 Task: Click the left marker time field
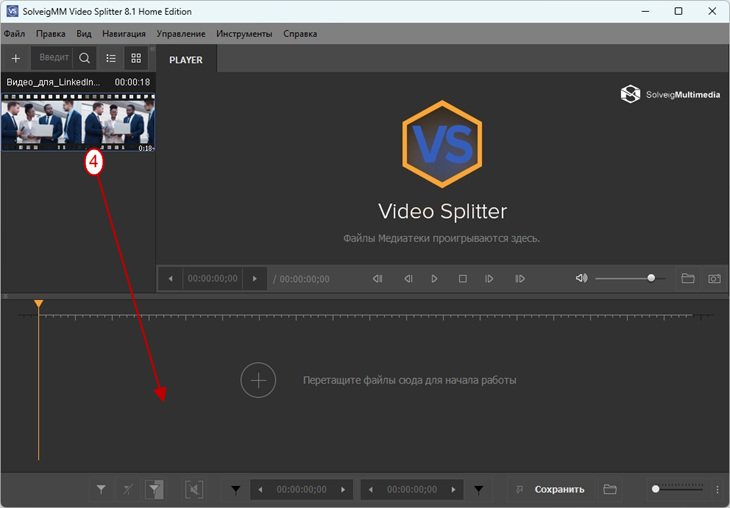(301, 489)
